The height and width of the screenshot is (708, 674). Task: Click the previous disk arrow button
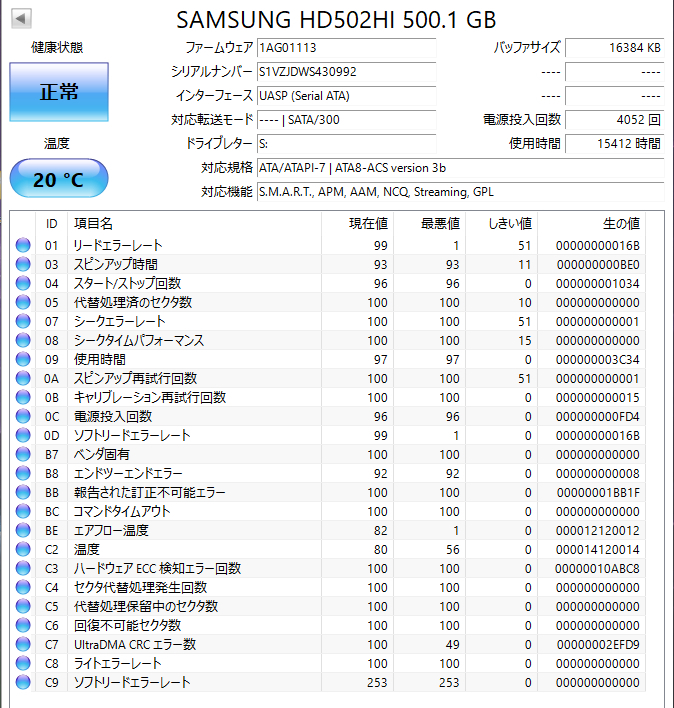coord(21,19)
